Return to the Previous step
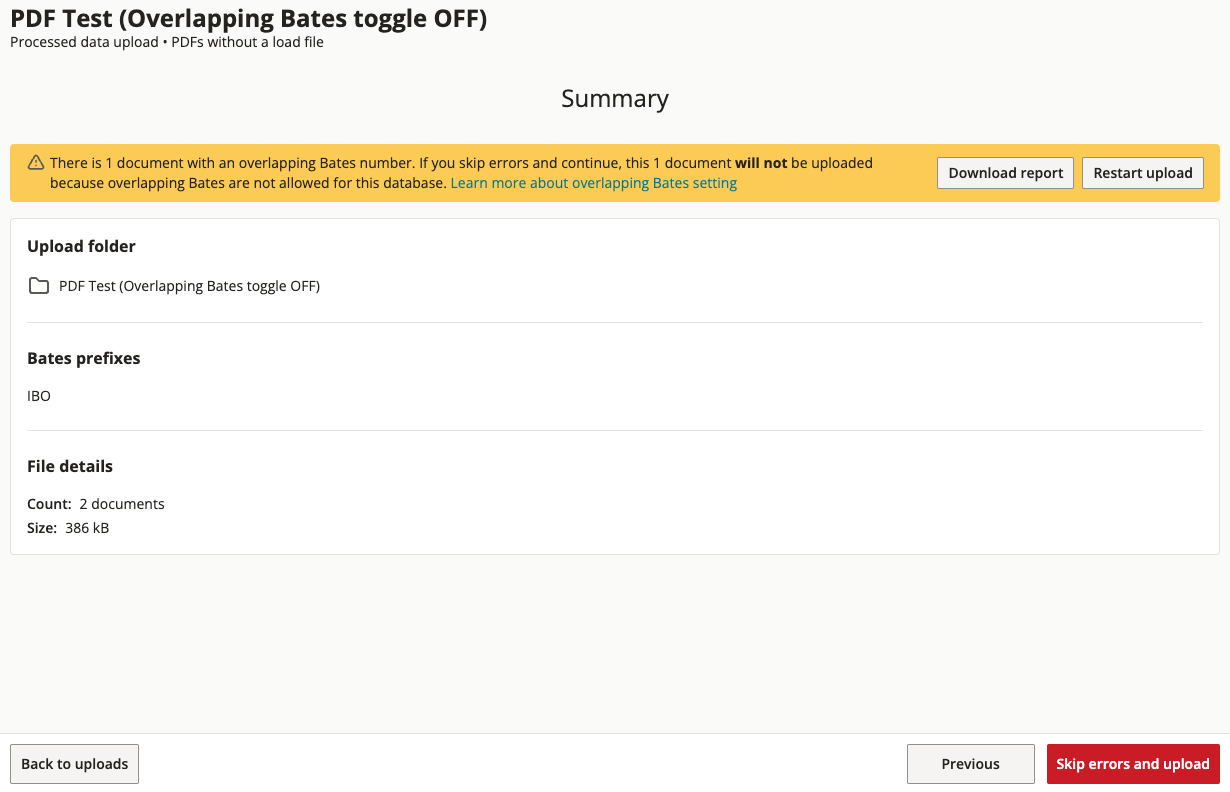1230x792 pixels. point(970,764)
